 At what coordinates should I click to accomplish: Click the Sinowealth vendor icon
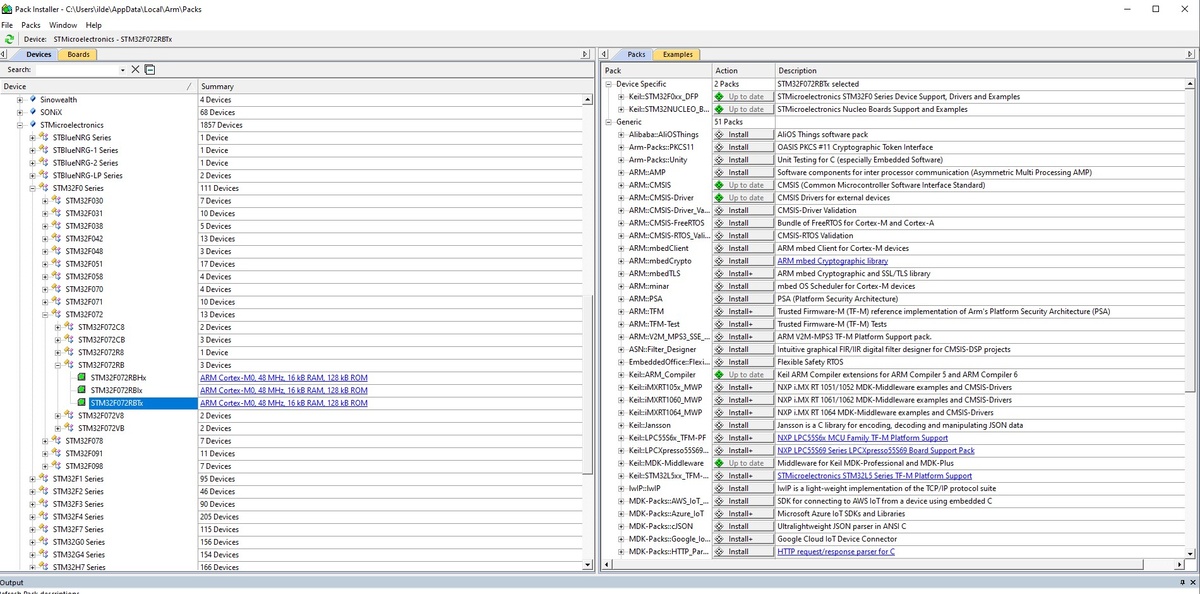click(33, 100)
